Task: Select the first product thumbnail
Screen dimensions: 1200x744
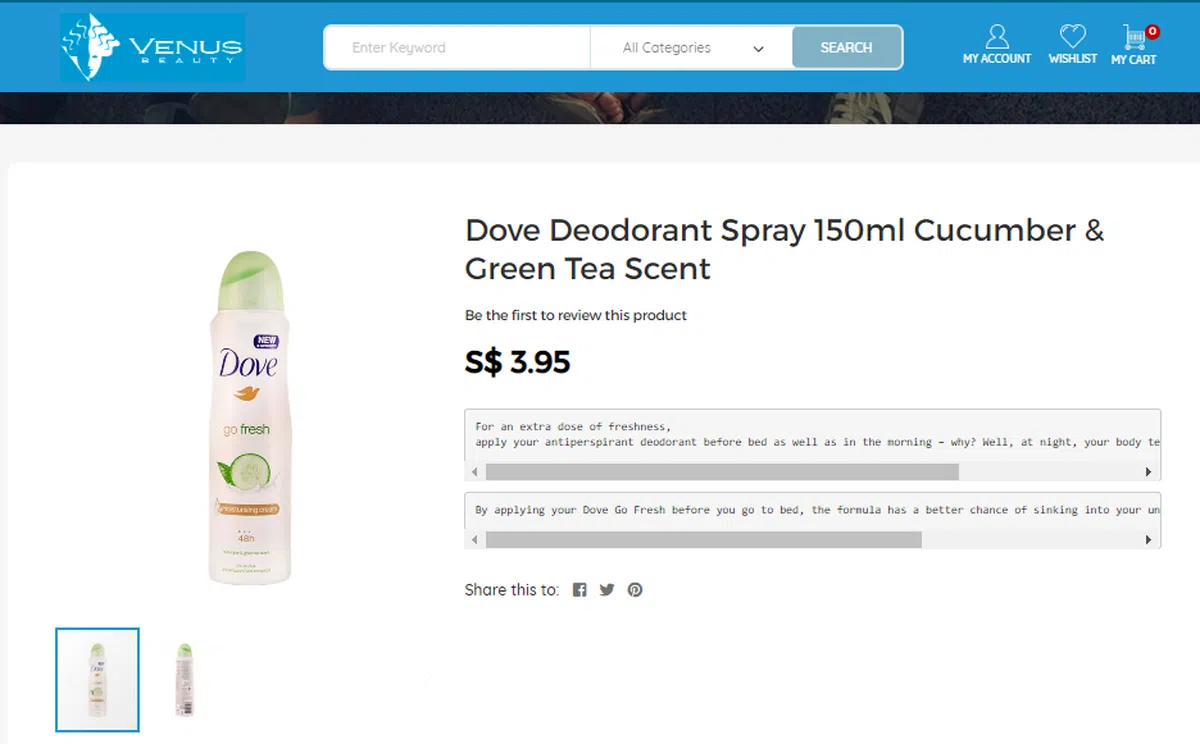Action: pos(97,679)
